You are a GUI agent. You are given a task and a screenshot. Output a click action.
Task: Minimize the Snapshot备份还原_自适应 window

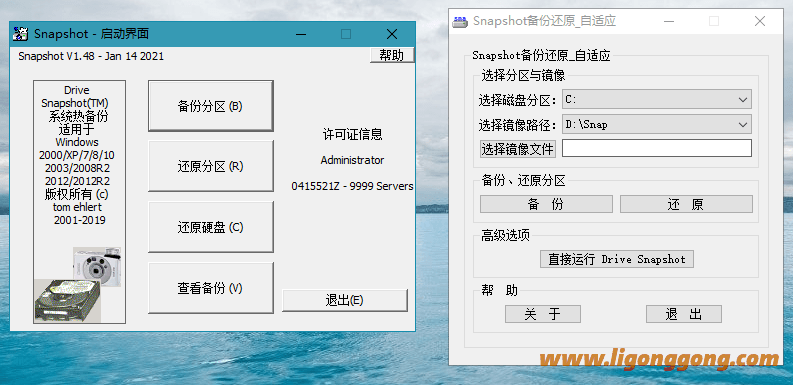(669, 21)
